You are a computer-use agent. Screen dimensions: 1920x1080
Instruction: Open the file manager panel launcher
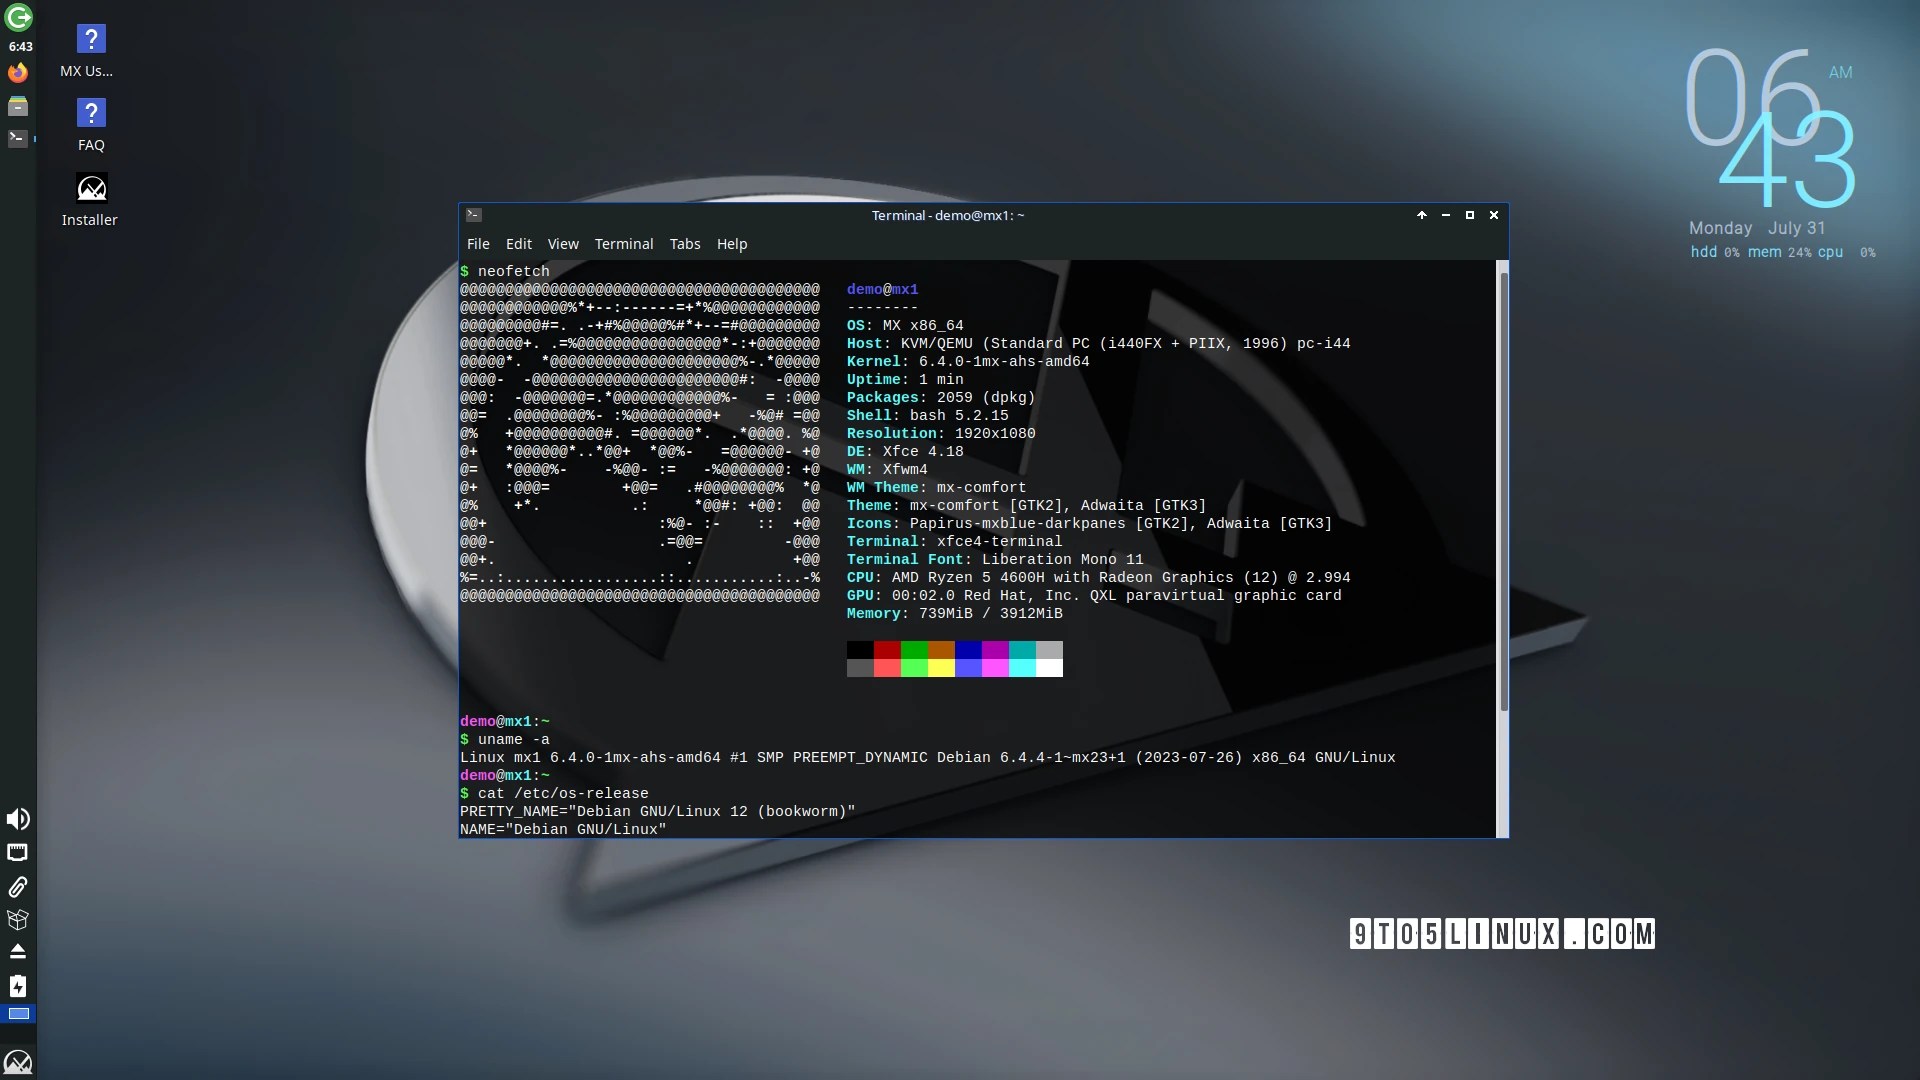coord(18,106)
